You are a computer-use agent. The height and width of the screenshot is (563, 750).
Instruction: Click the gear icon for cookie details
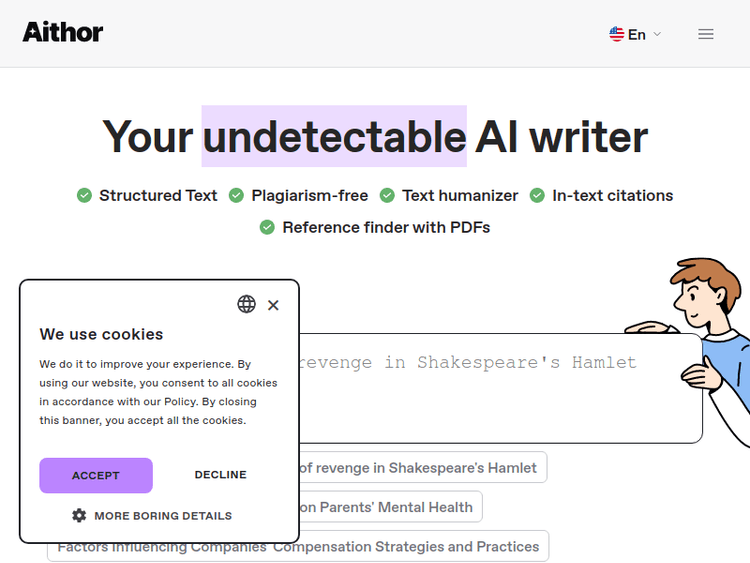(x=79, y=516)
